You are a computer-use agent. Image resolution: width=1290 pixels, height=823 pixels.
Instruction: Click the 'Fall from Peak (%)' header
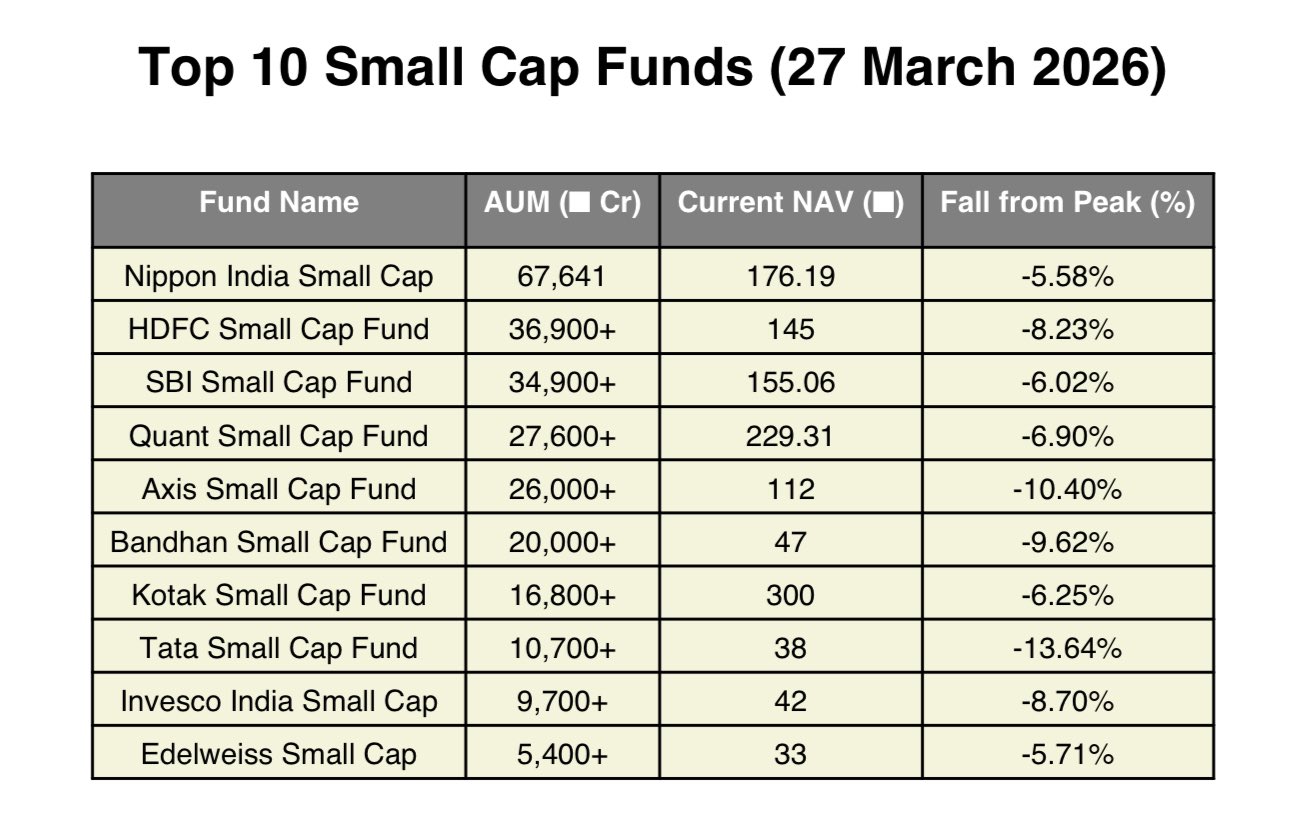pyautogui.click(x=1067, y=203)
